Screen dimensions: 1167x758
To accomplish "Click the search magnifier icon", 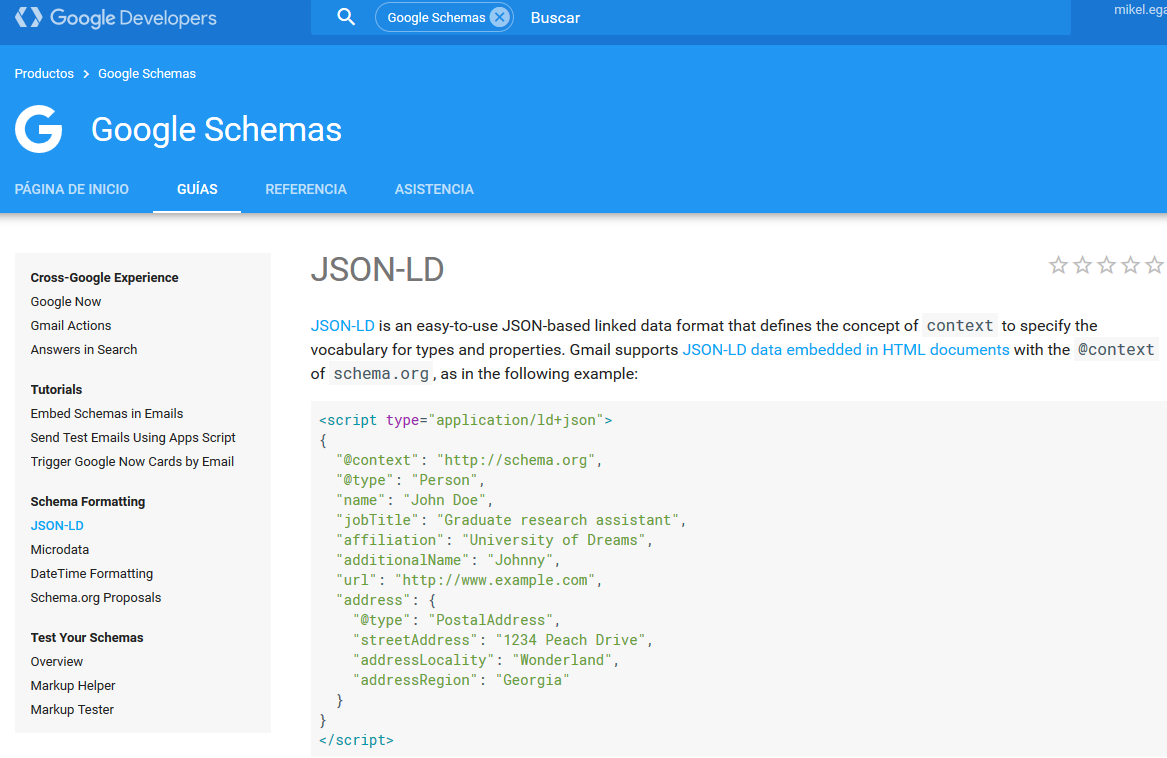I will click(x=346, y=17).
